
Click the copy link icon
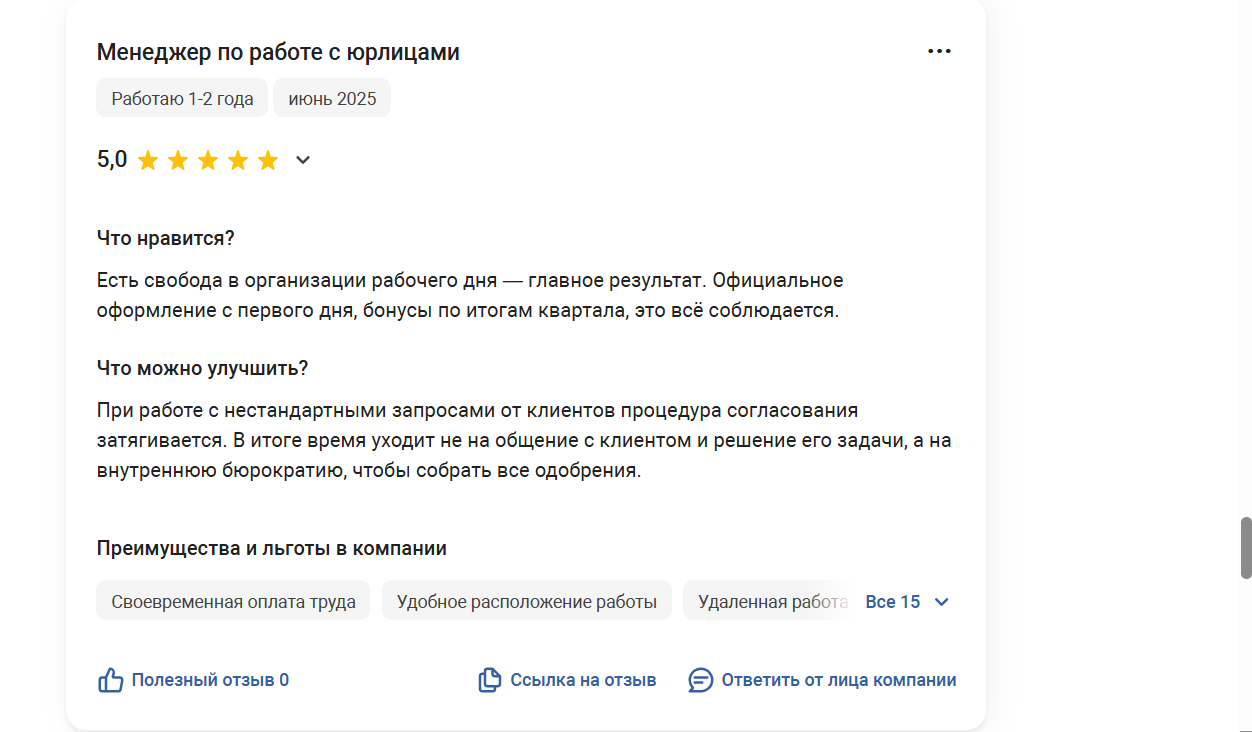[x=489, y=680]
